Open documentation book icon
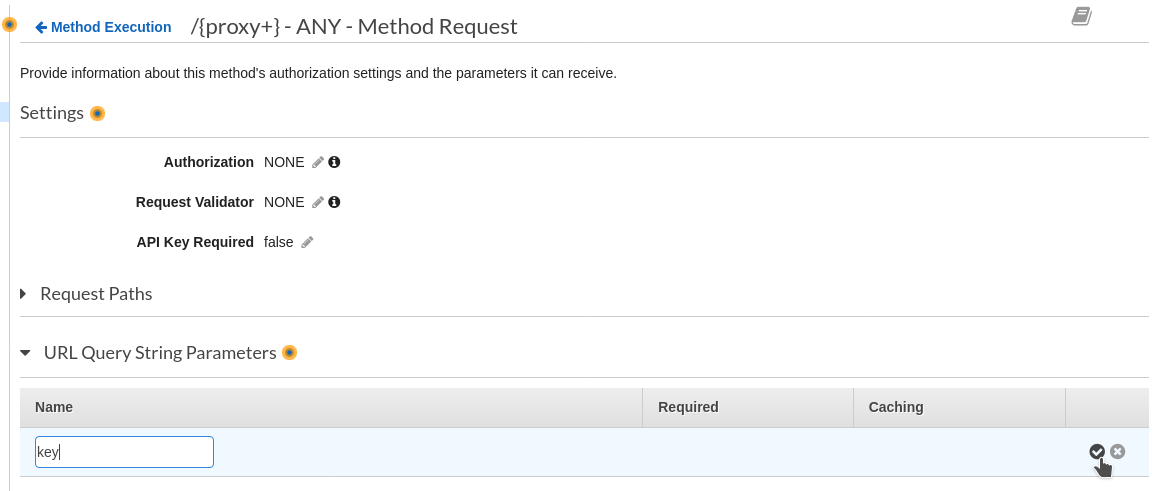Screen dimensions: 1153x491 pos(1082,16)
